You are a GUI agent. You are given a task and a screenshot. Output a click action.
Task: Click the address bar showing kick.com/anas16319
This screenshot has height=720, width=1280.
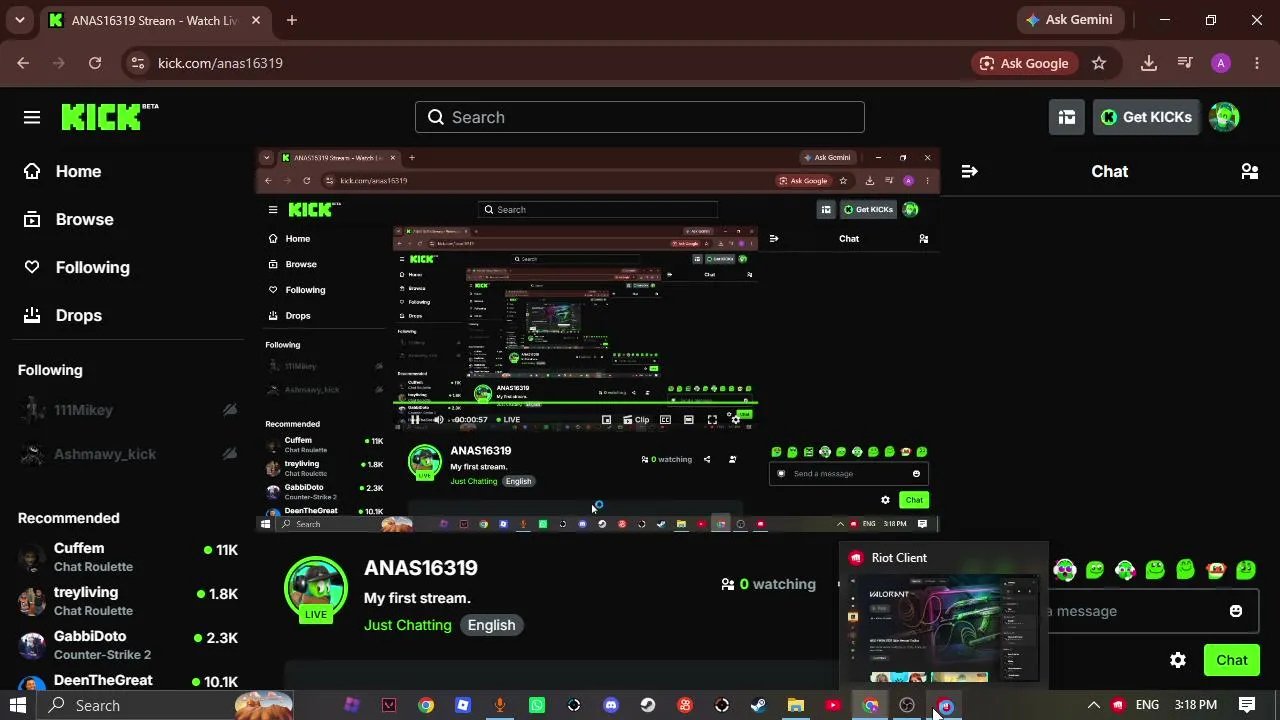pos(220,63)
